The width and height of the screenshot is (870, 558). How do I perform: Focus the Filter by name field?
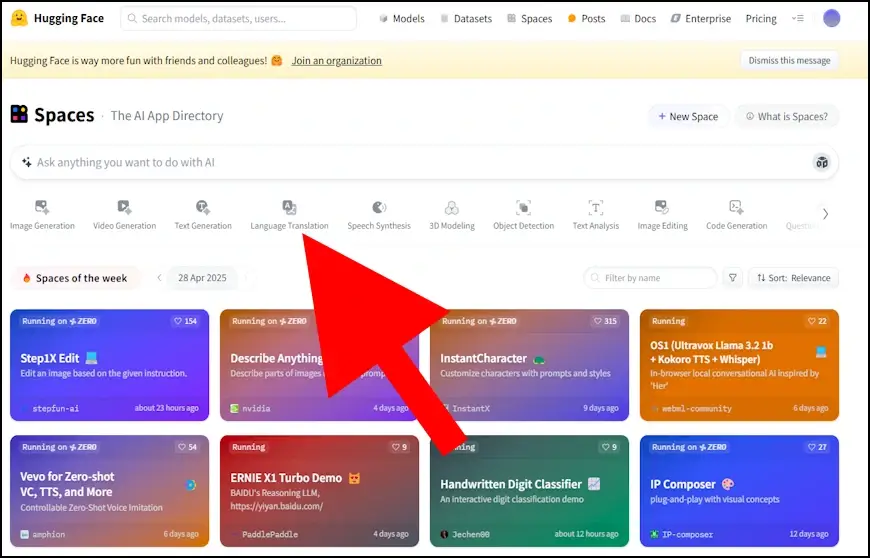tap(650, 278)
